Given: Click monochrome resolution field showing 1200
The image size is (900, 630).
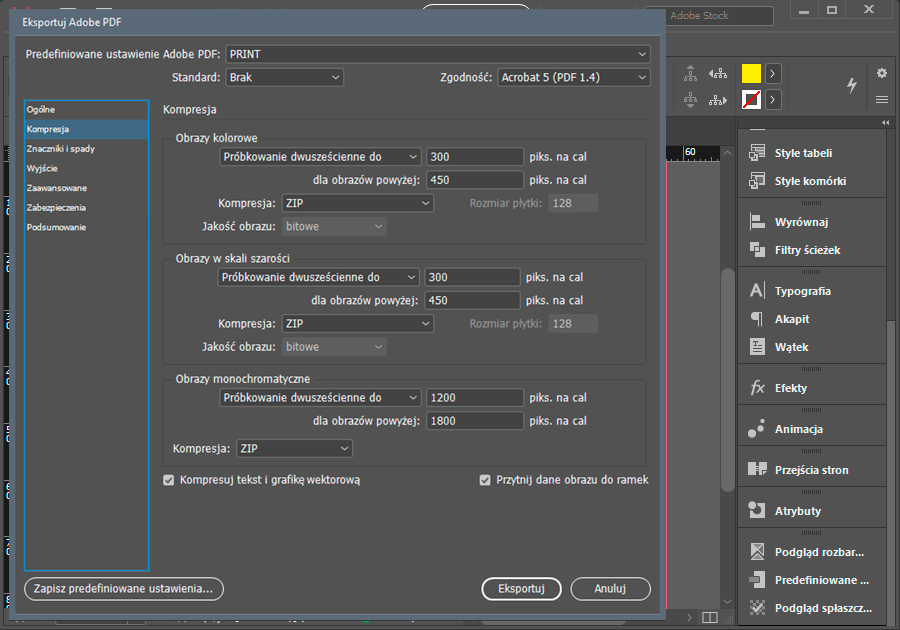Looking at the screenshot, I should (475, 398).
